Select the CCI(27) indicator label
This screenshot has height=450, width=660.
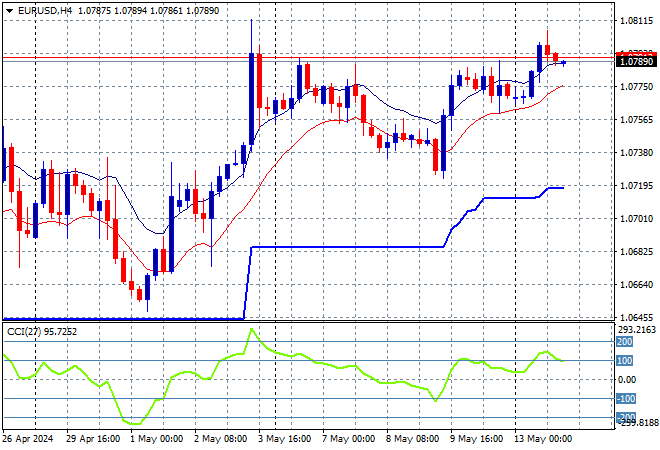coord(24,332)
